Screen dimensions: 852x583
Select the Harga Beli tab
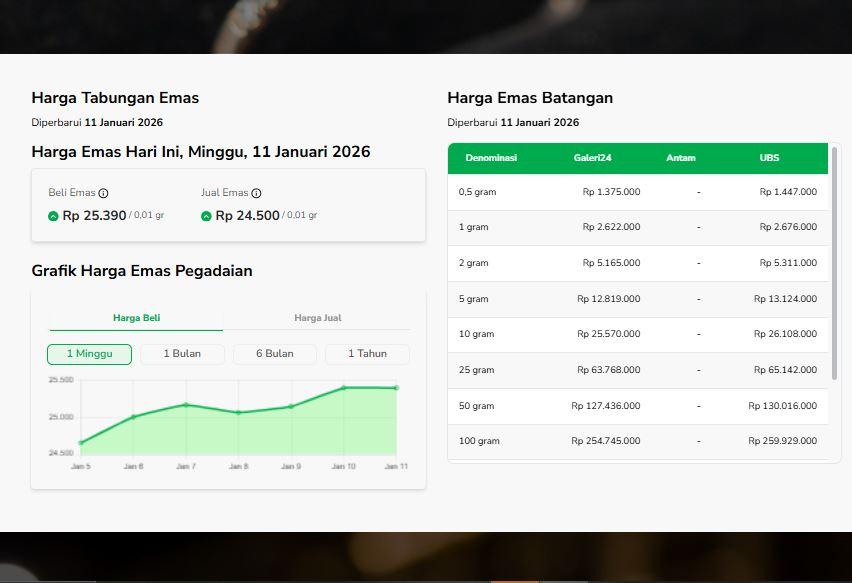[x=135, y=316]
